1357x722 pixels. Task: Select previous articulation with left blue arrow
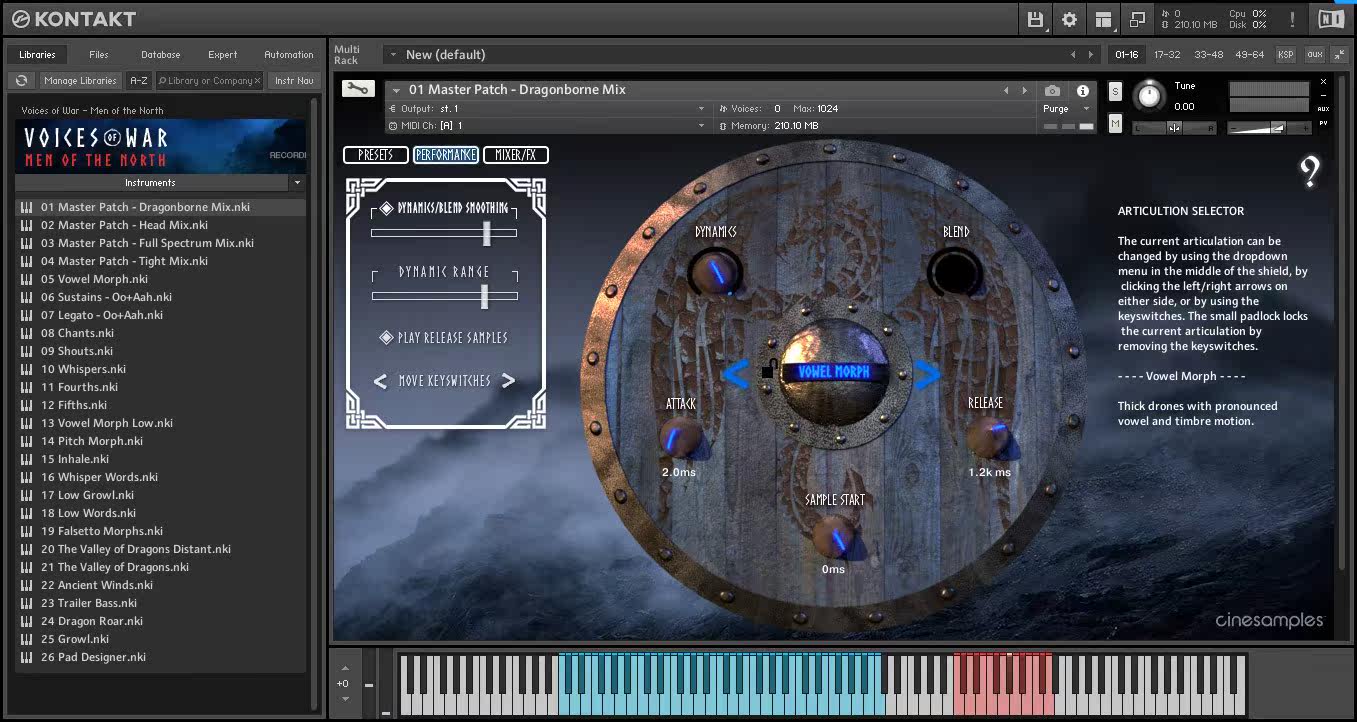point(736,375)
